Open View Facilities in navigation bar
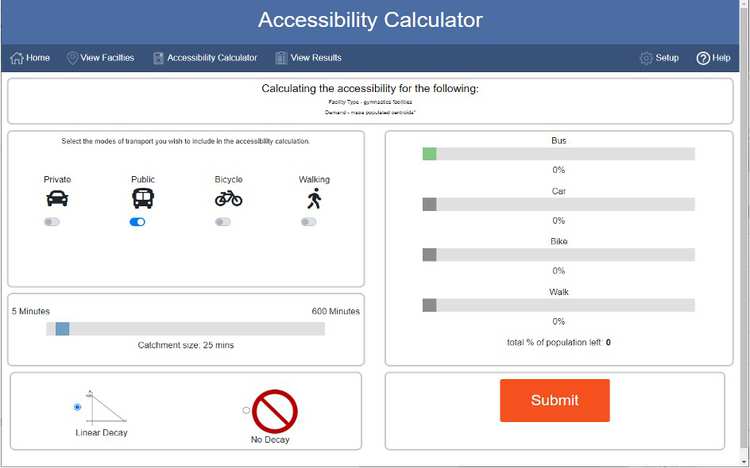The width and height of the screenshot is (750, 468). 100,58
